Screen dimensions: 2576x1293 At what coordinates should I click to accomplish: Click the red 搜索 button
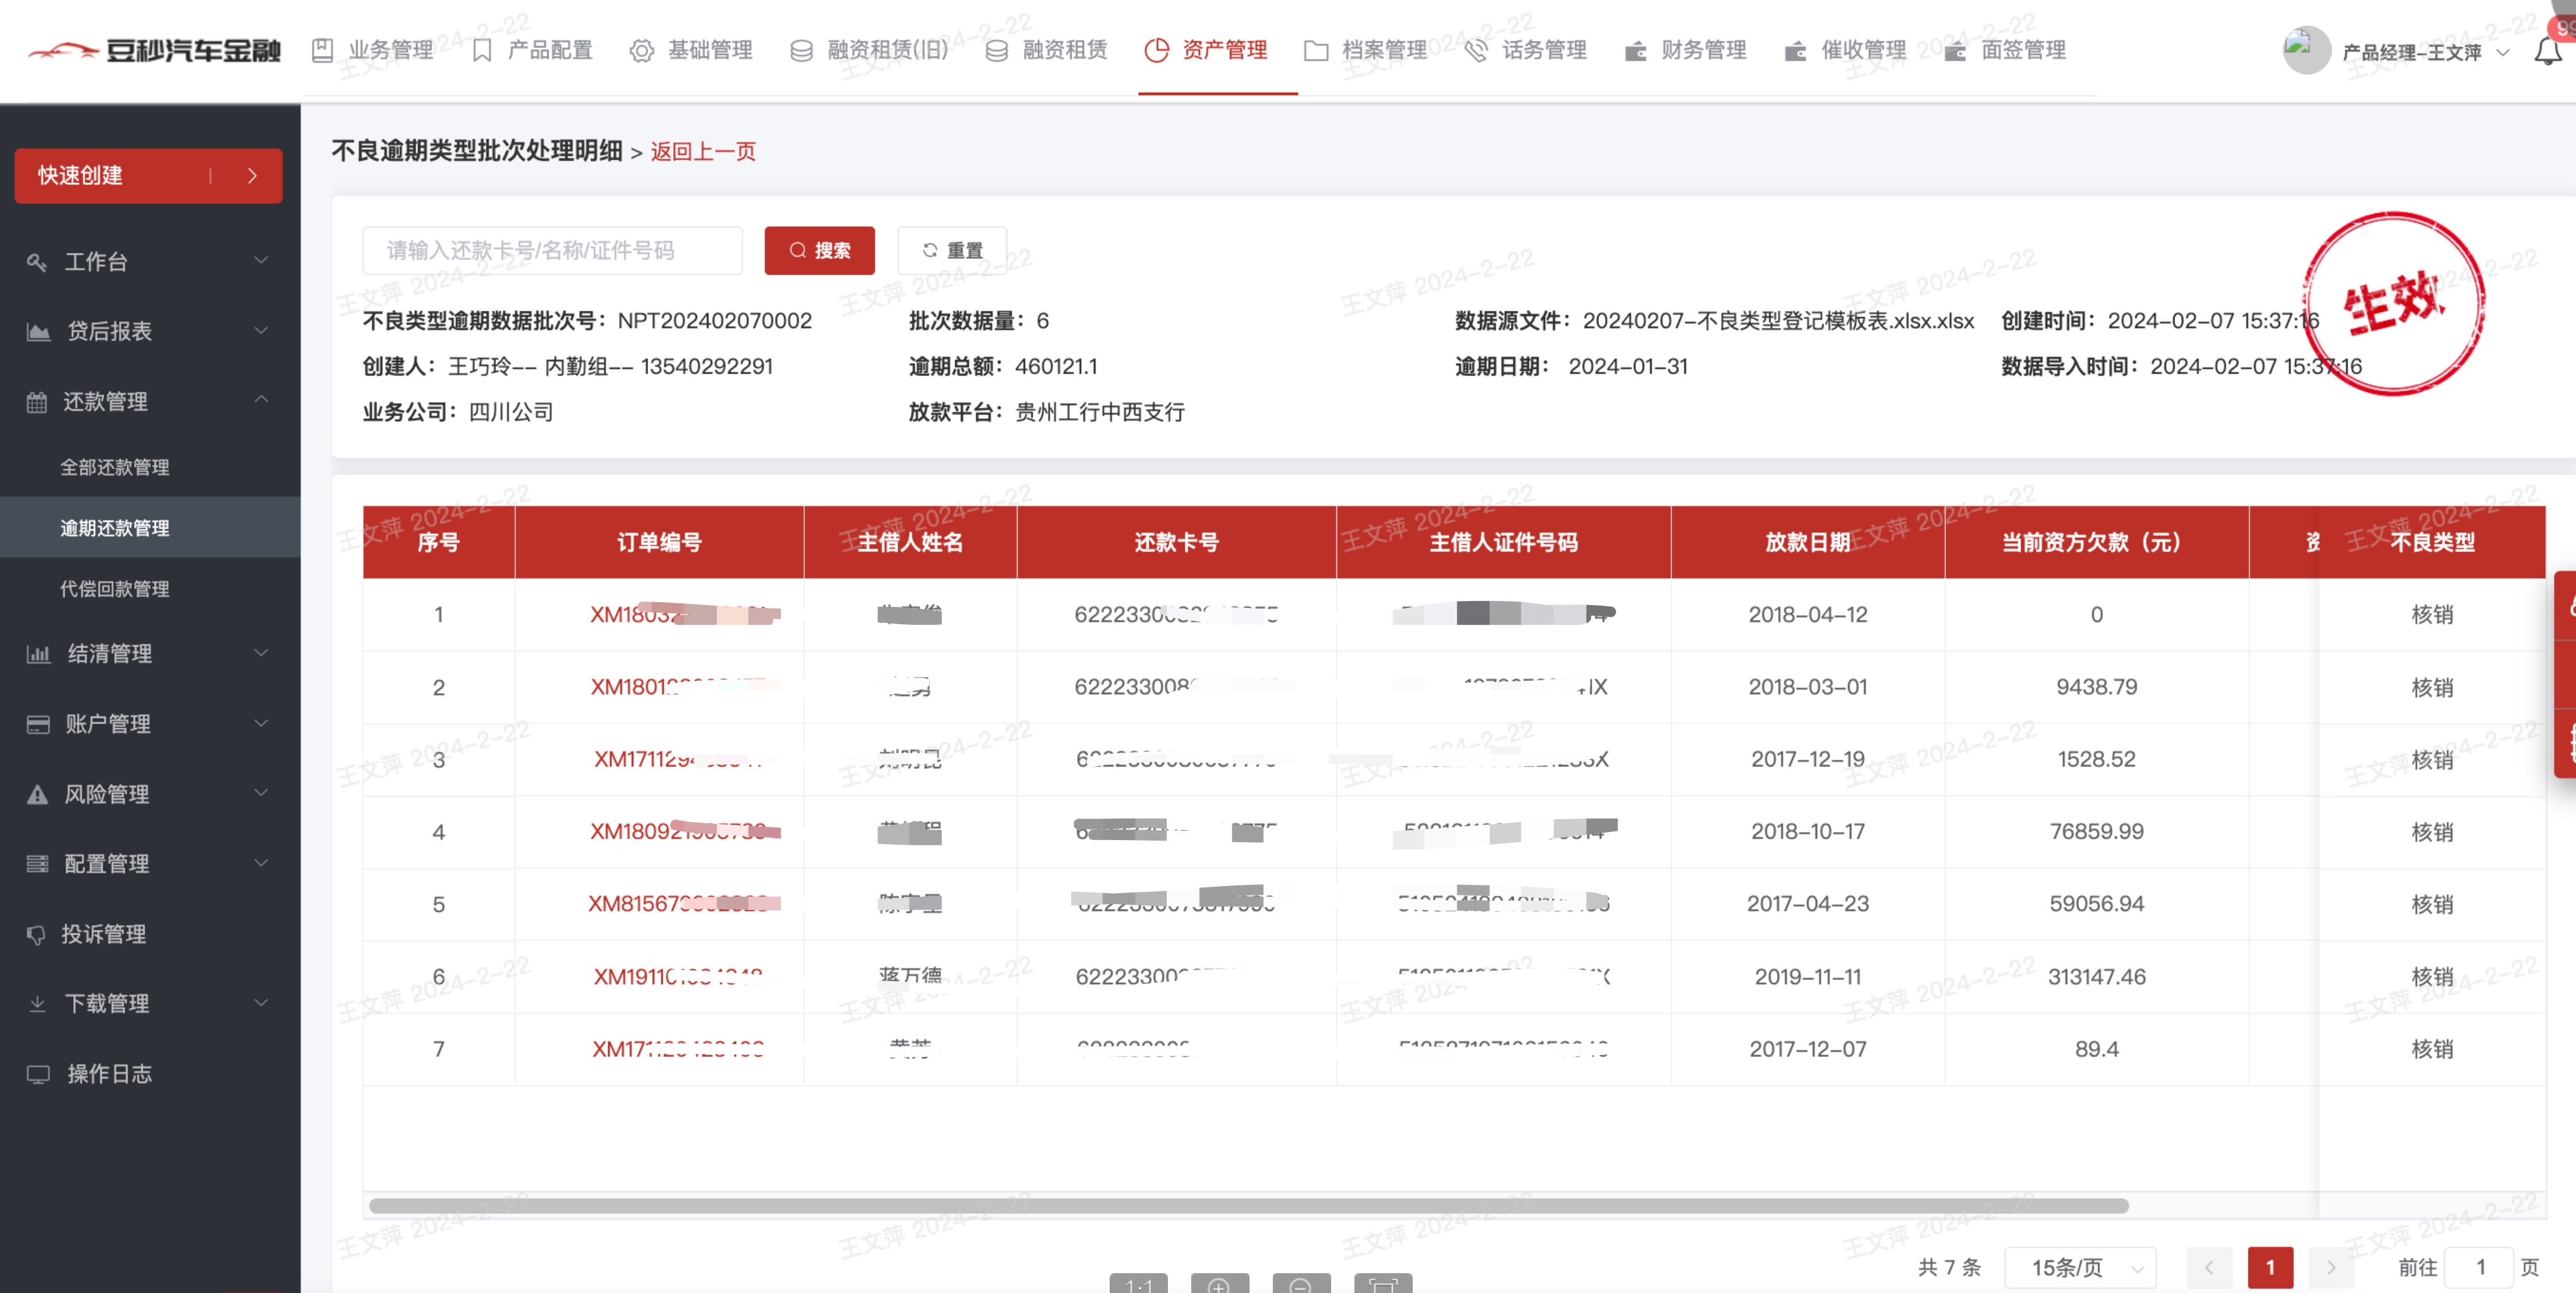click(819, 250)
